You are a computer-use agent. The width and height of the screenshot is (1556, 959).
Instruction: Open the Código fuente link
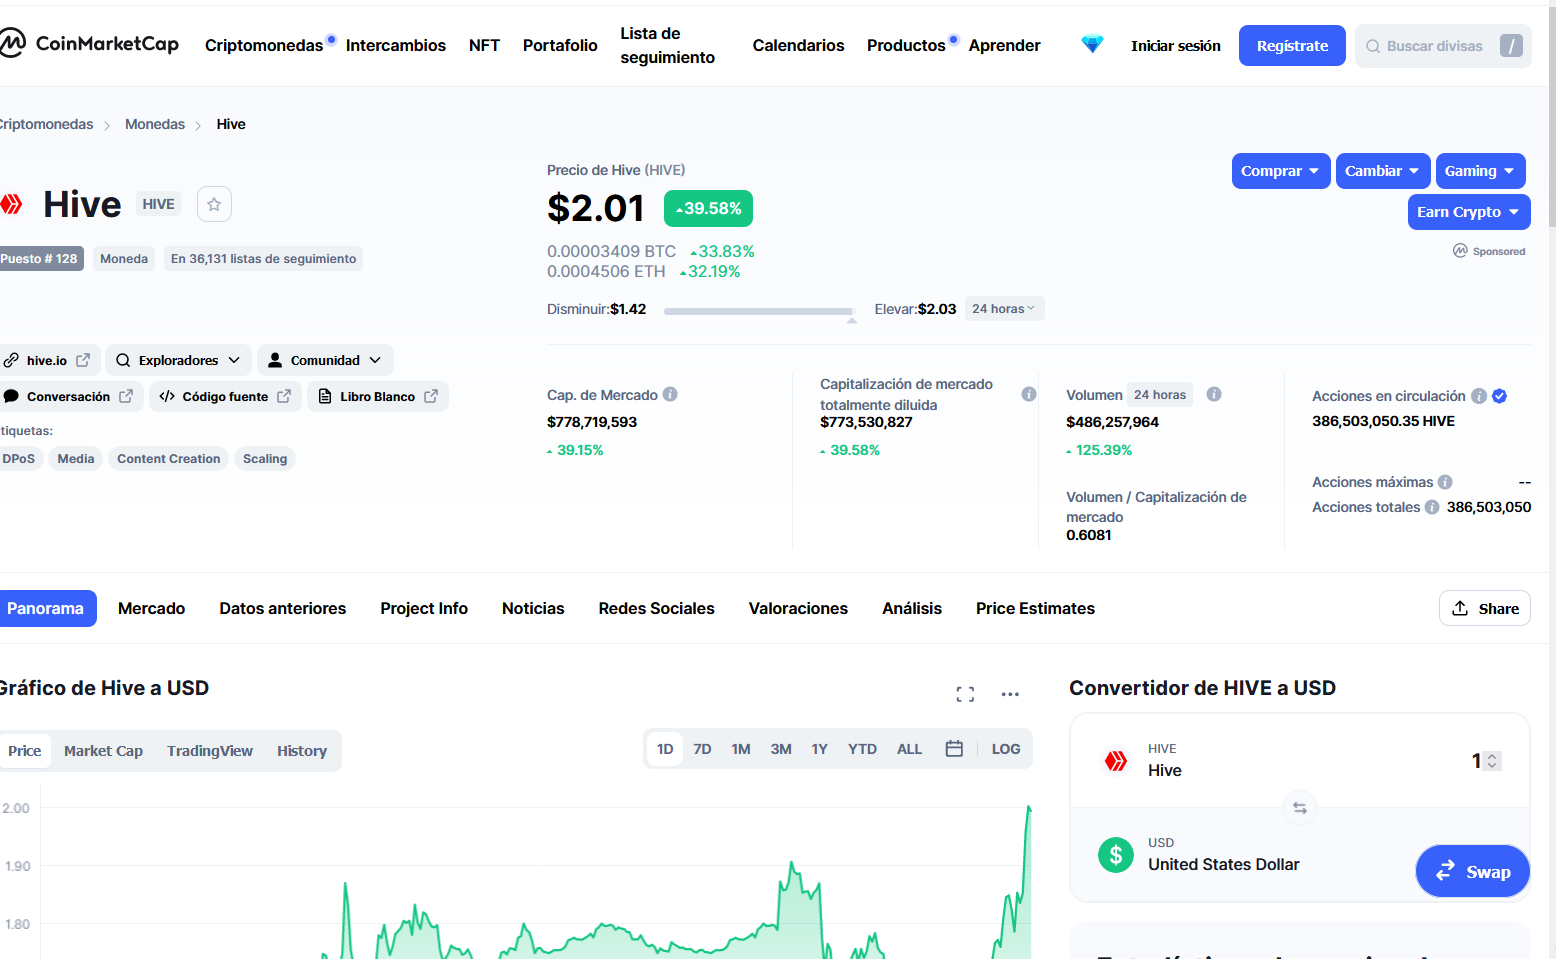tap(225, 396)
